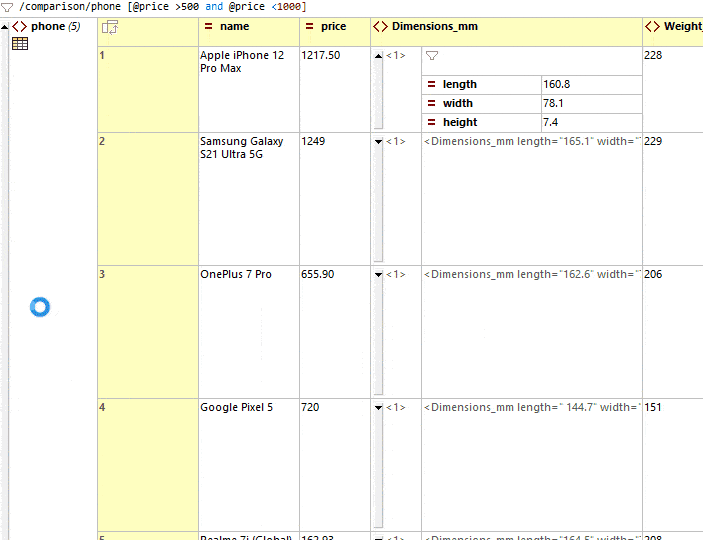Expand Dimensions_mm for OnePlus 7 Pro row

[378, 275]
